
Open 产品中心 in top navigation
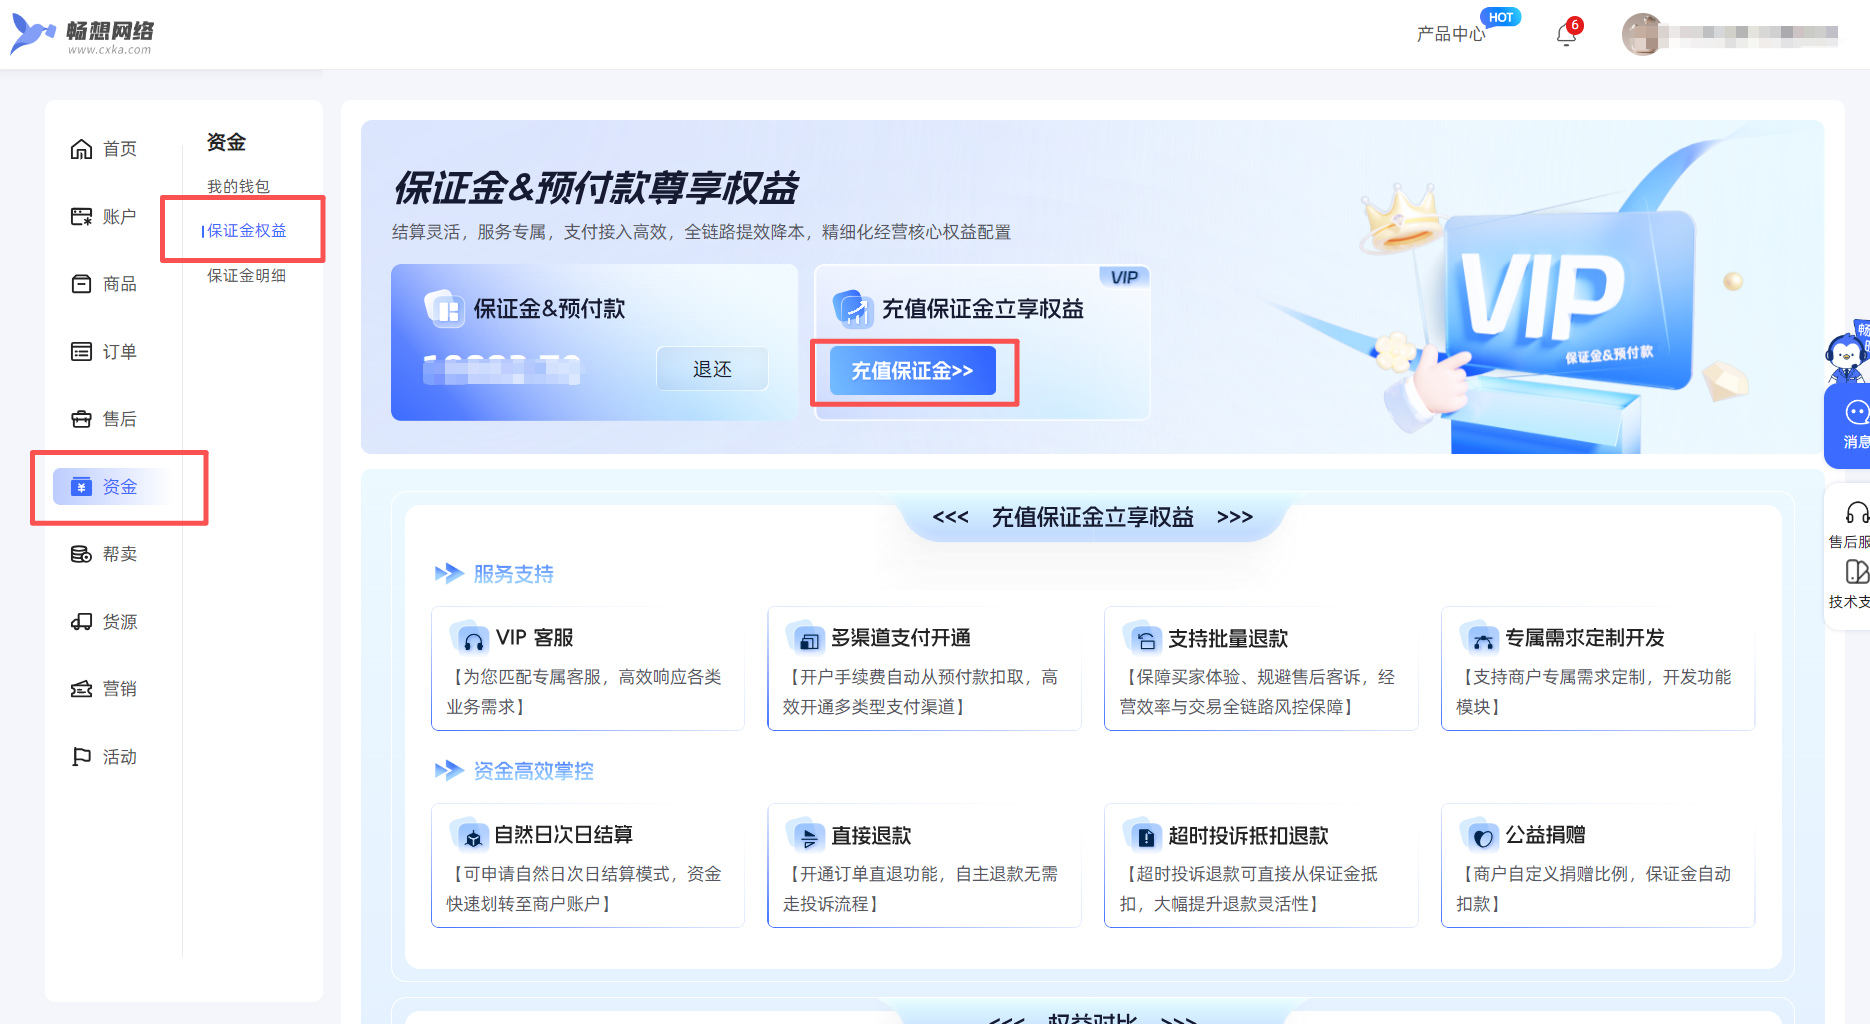[1450, 34]
